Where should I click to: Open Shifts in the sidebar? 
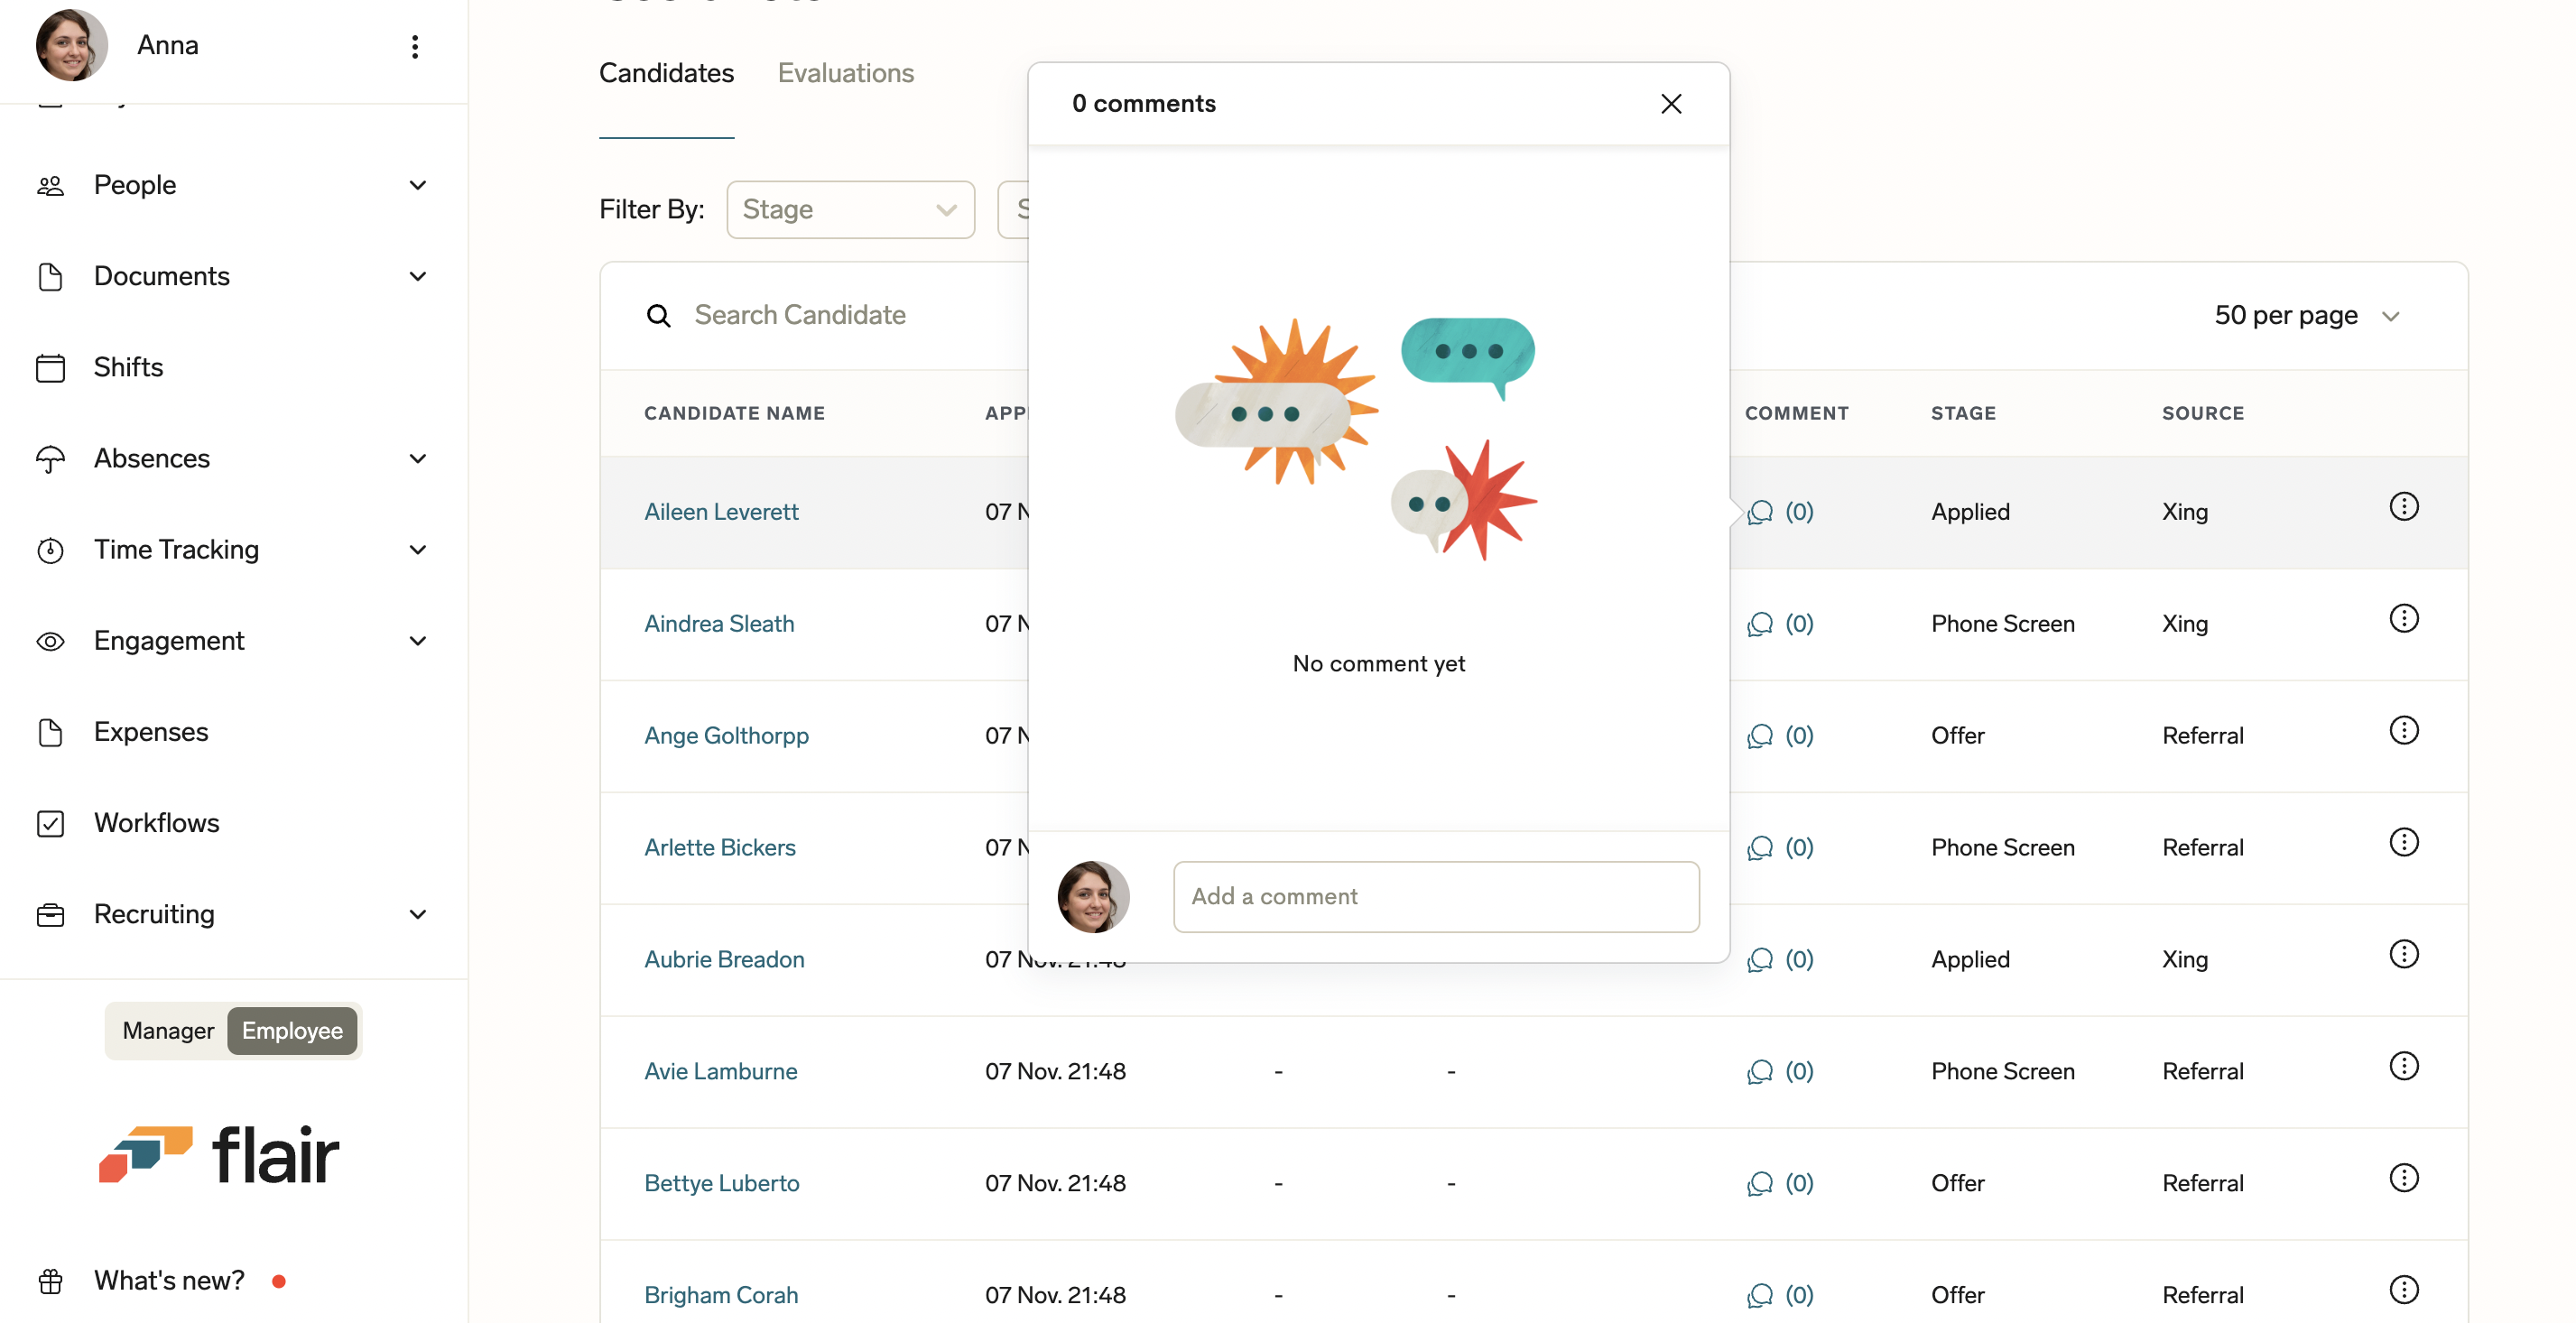[128, 367]
